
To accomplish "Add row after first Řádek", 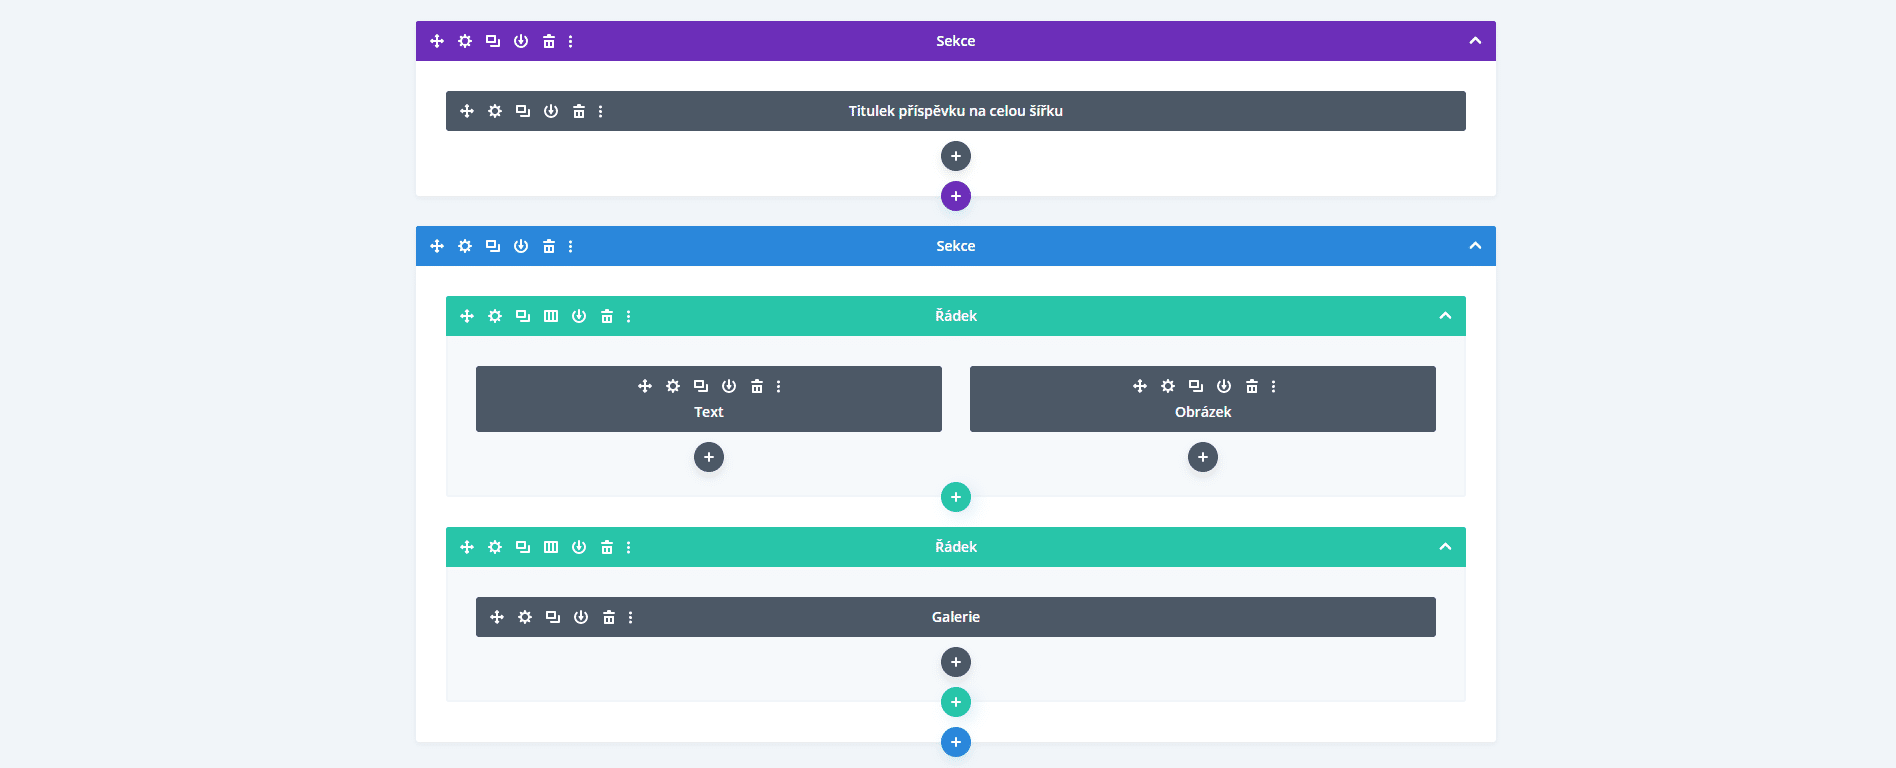I will (x=956, y=497).
